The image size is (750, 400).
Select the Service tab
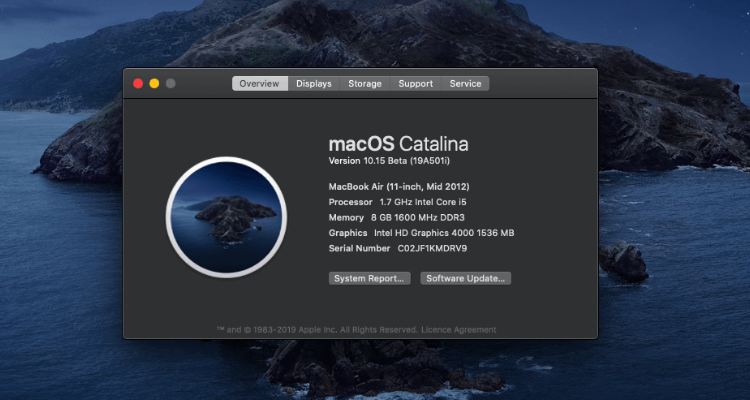click(x=465, y=84)
